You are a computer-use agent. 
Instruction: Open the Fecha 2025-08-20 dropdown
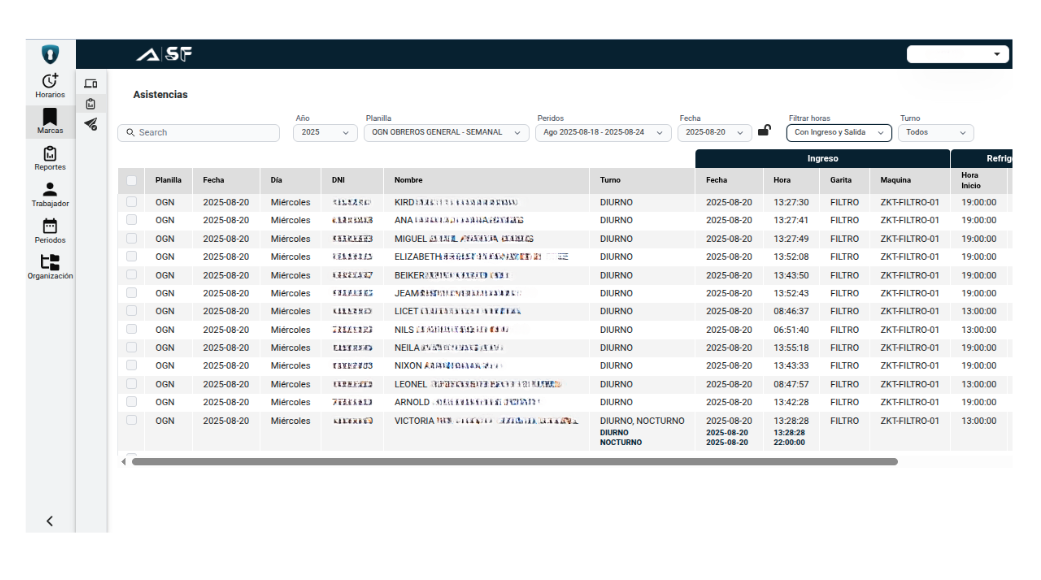coord(714,133)
